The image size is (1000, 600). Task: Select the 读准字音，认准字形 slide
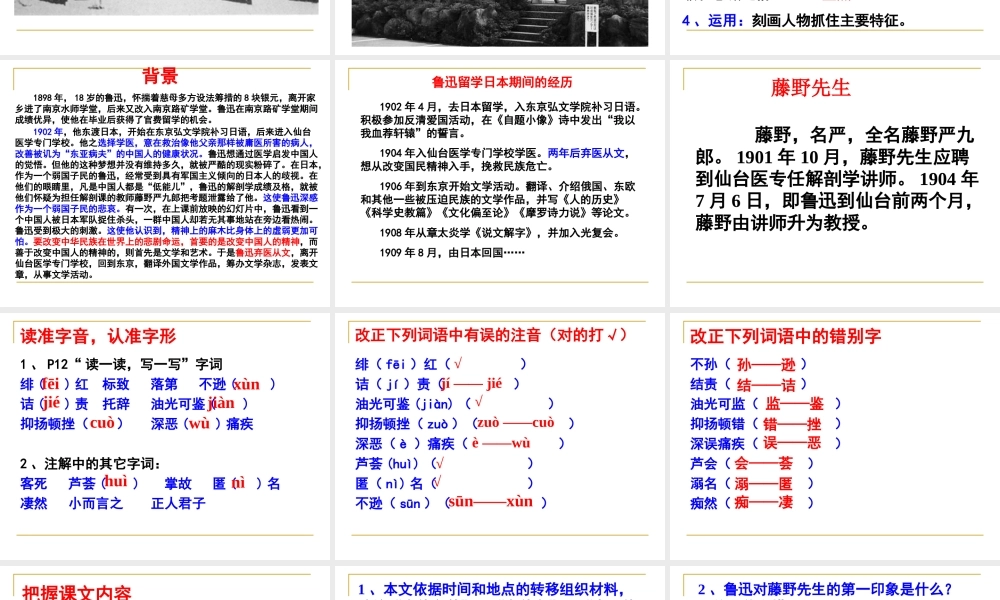pyautogui.click(x=165, y=436)
